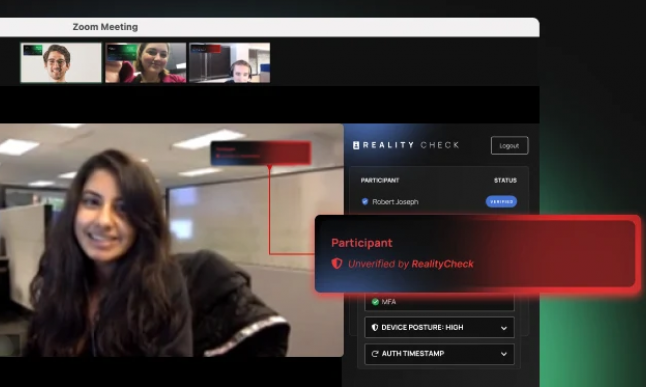Click the red shield icon in Unverified callout
This screenshot has width=646, height=387.
[x=337, y=263]
